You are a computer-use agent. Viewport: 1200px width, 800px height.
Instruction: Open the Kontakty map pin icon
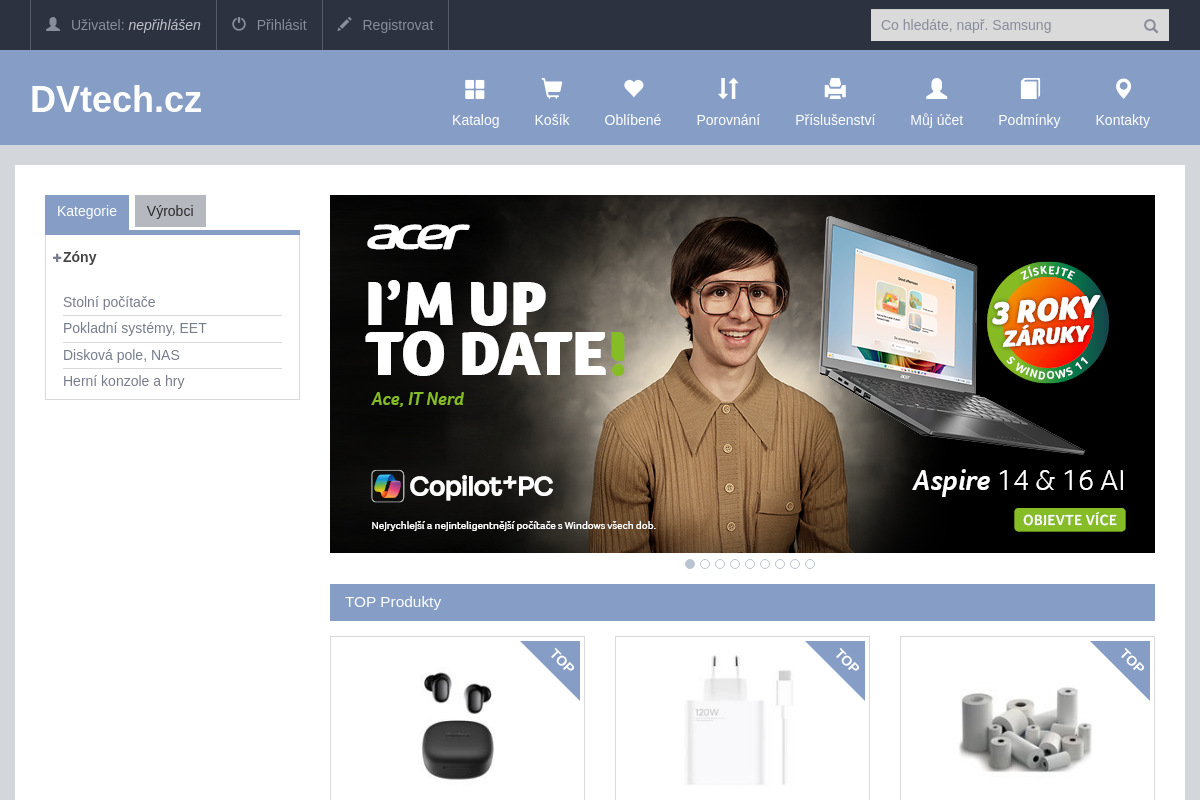[1122, 90]
